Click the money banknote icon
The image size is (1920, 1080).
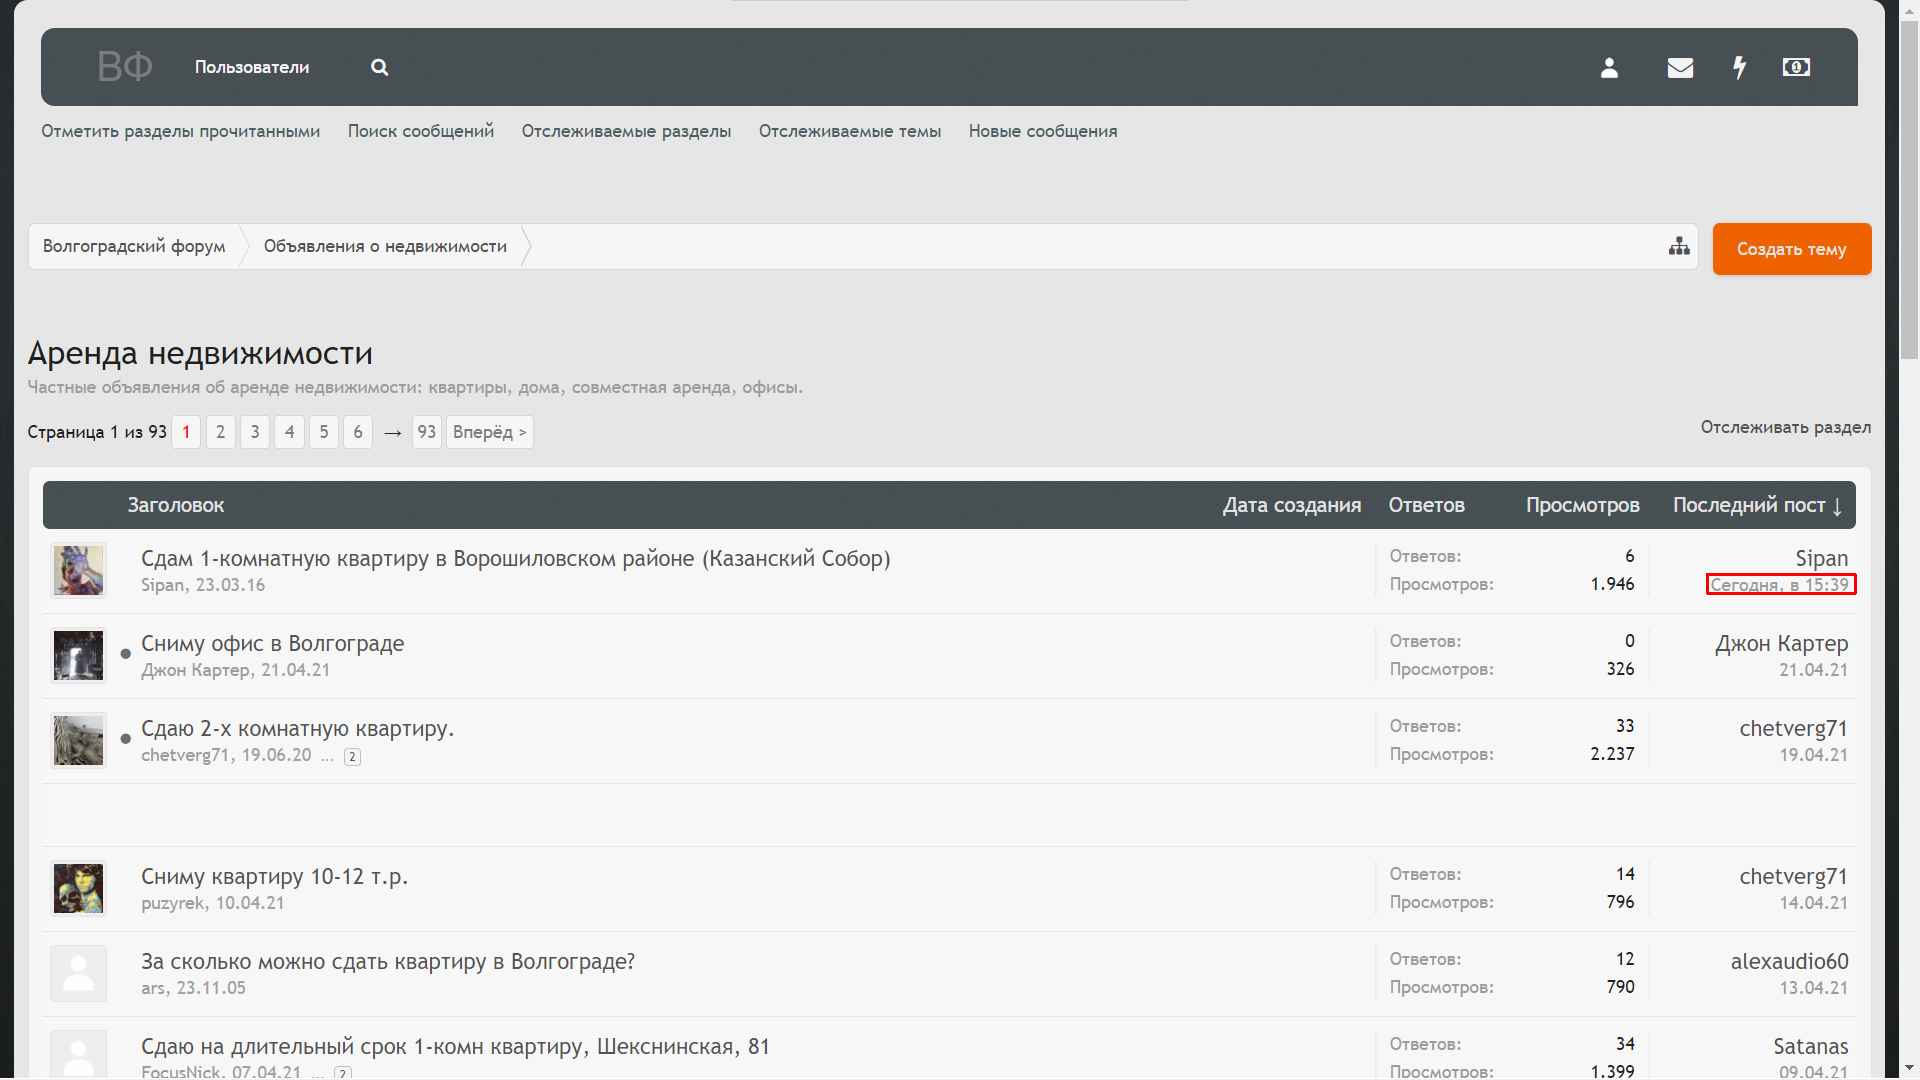pyautogui.click(x=1796, y=67)
